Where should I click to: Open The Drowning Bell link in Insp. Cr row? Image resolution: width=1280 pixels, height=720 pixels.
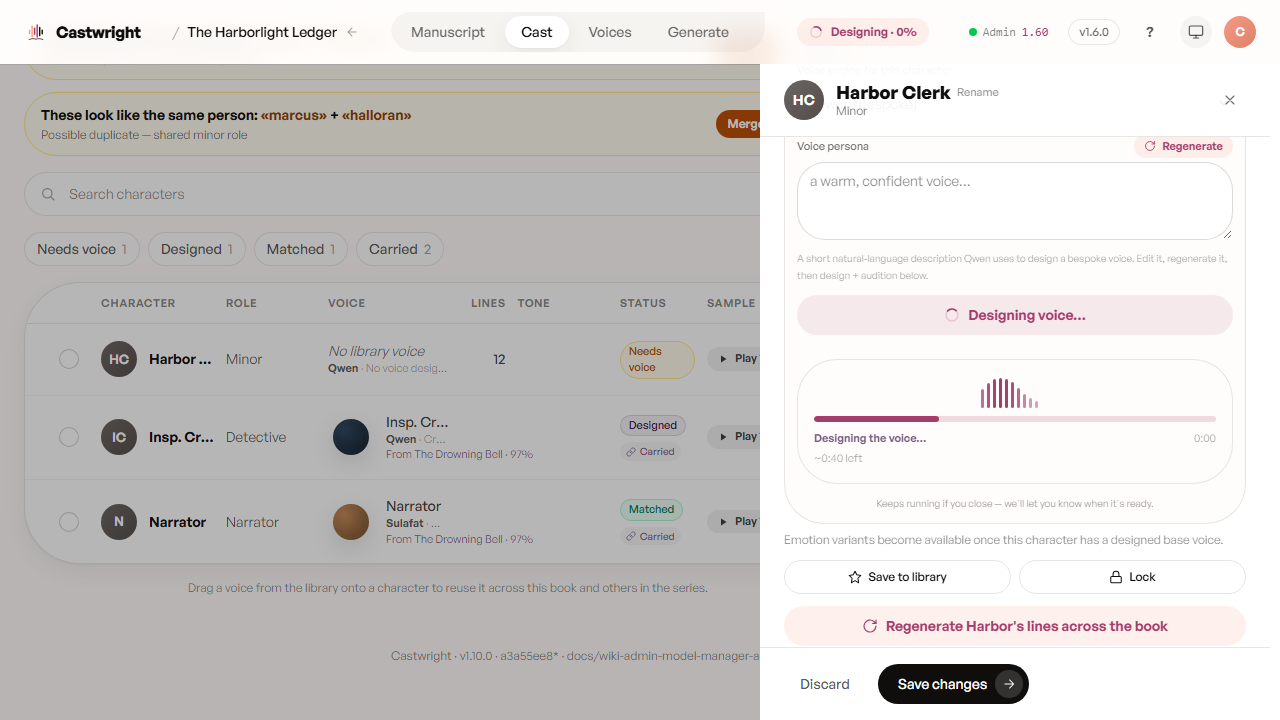458,454
